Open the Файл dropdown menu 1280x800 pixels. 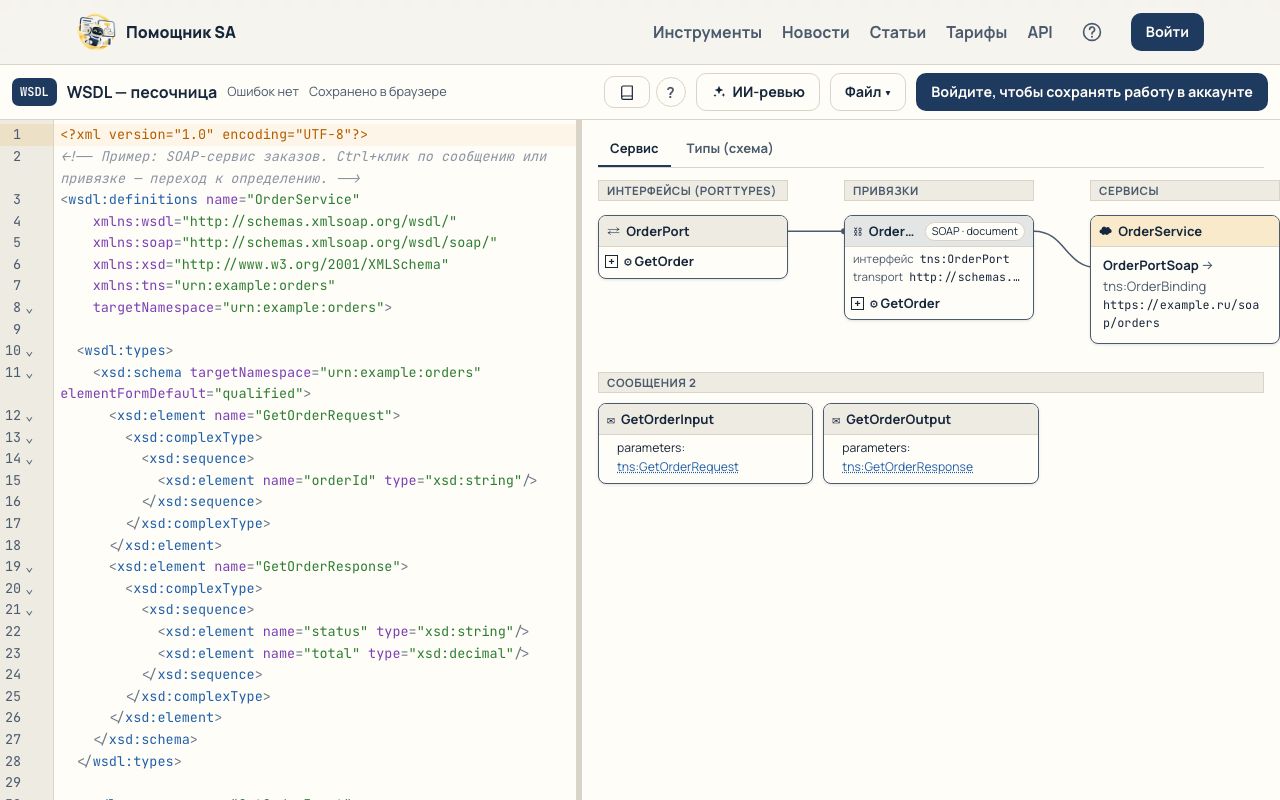[x=868, y=92]
